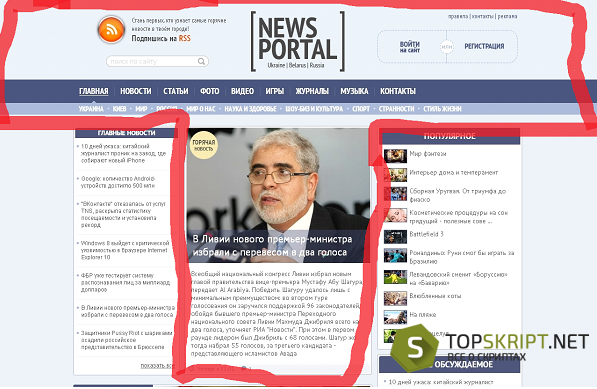Click the search magnifier icon
Viewport: 597px width, 389px height.
[x=201, y=61]
